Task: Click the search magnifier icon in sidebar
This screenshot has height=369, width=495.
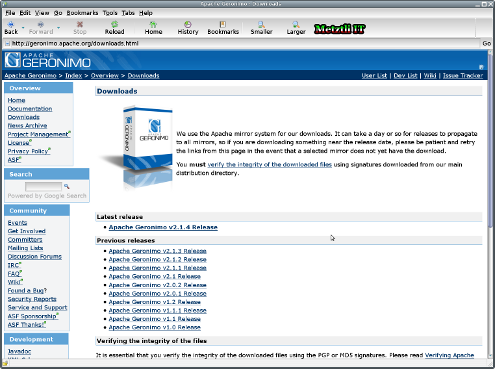Action: (x=67, y=186)
